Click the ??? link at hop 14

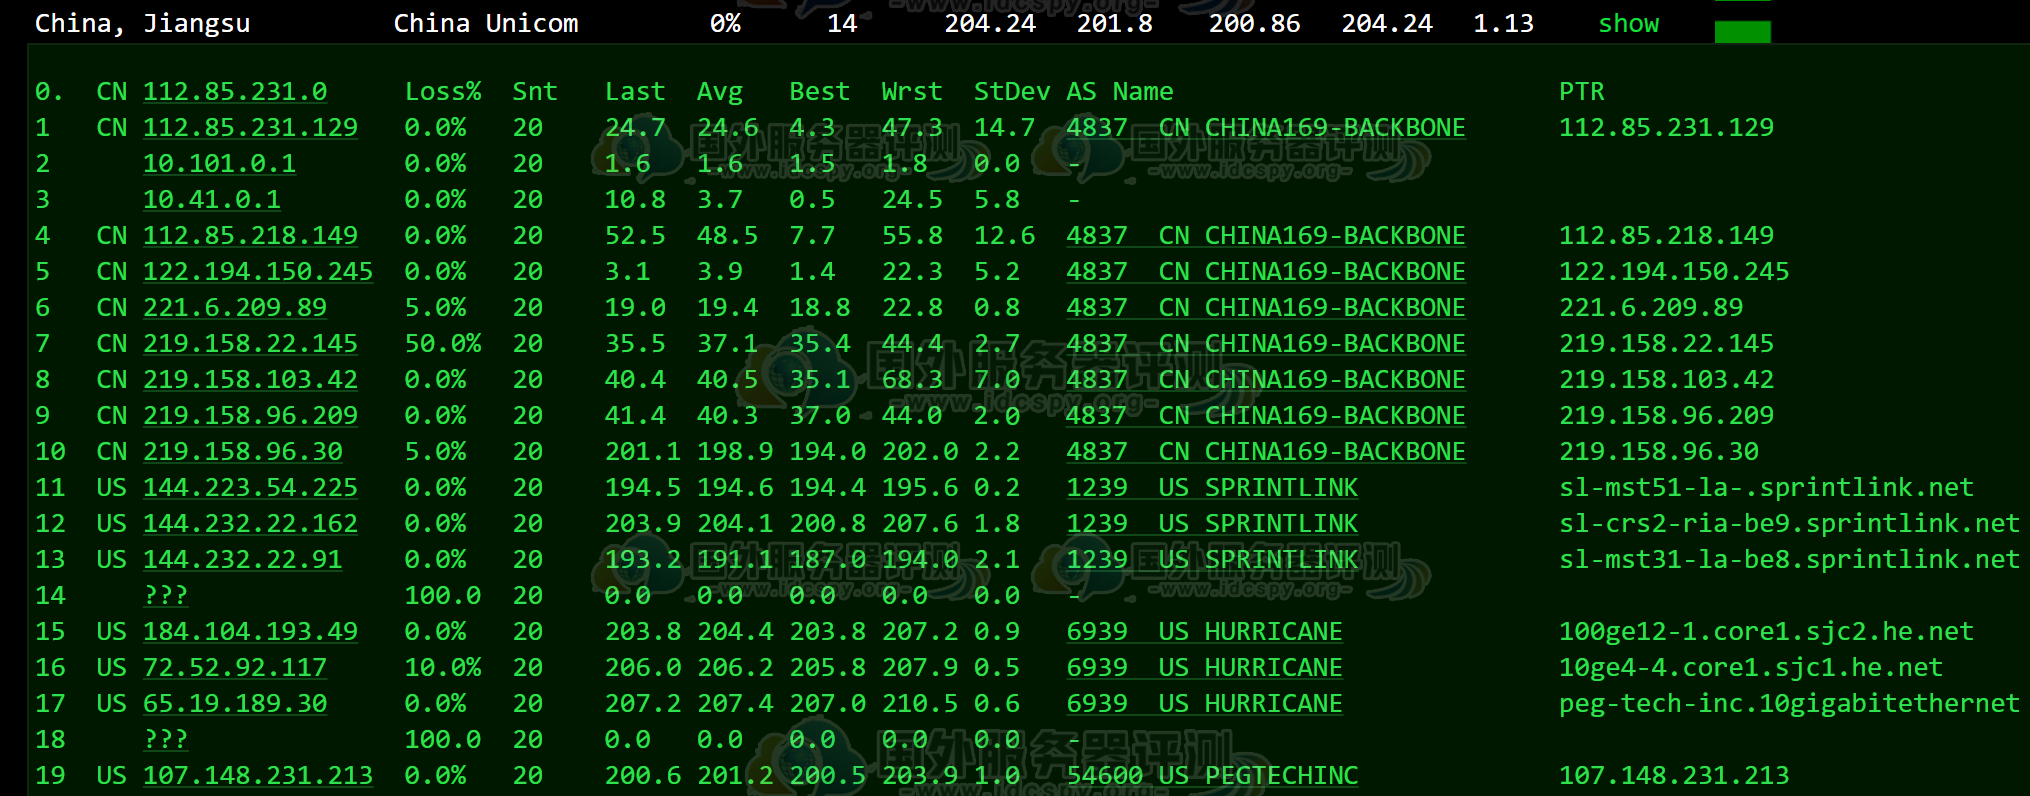point(166,595)
